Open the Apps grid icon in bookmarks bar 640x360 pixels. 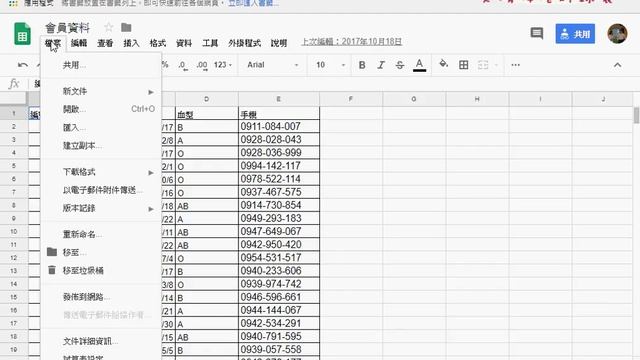(x=13, y=3)
